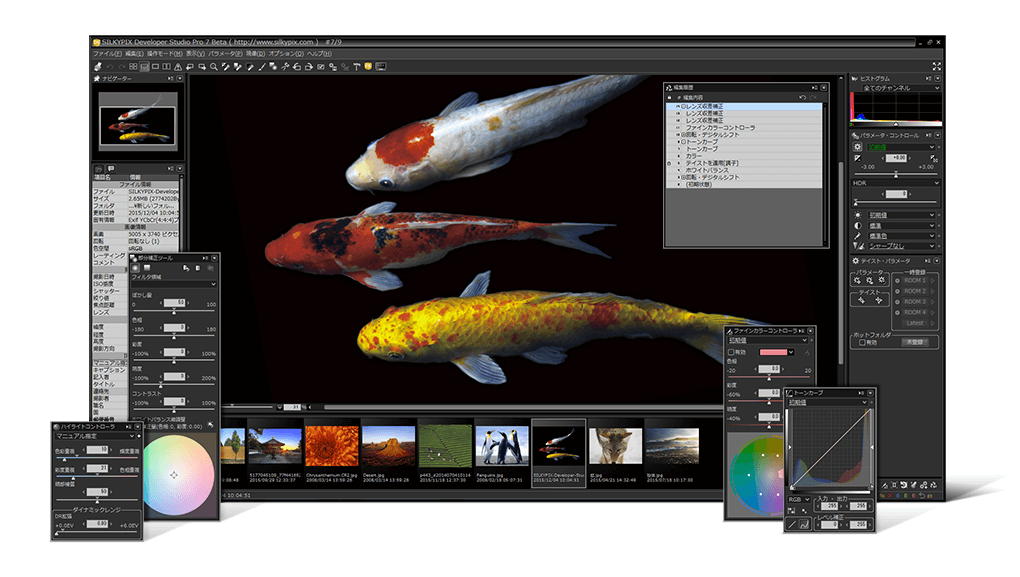1020x577 pixels.
Task: Click the undo arrow in the 編集履歴 panel
Action: pyautogui.click(x=802, y=97)
